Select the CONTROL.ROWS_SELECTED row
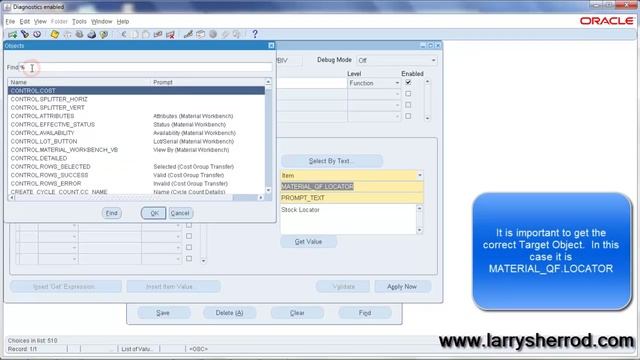The image size is (640, 360). click(x=136, y=167)
